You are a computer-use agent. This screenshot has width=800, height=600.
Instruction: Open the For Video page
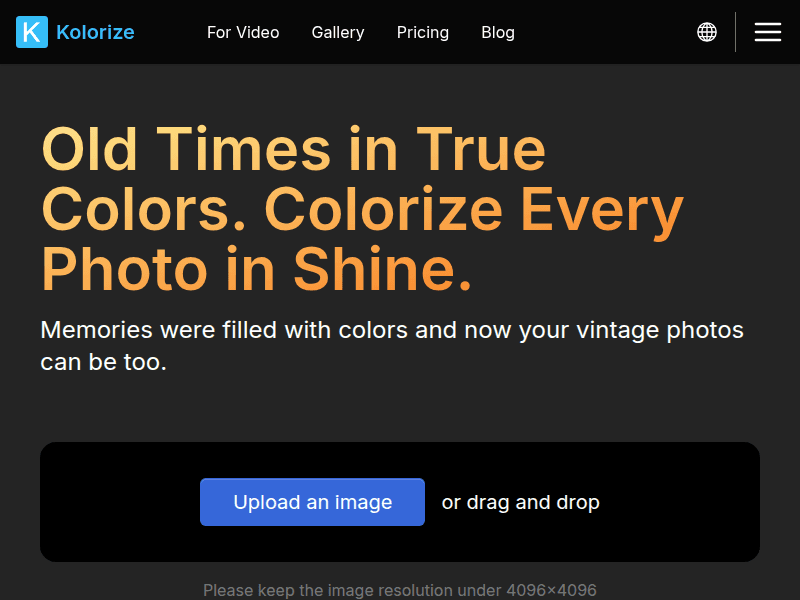point(243,33)
